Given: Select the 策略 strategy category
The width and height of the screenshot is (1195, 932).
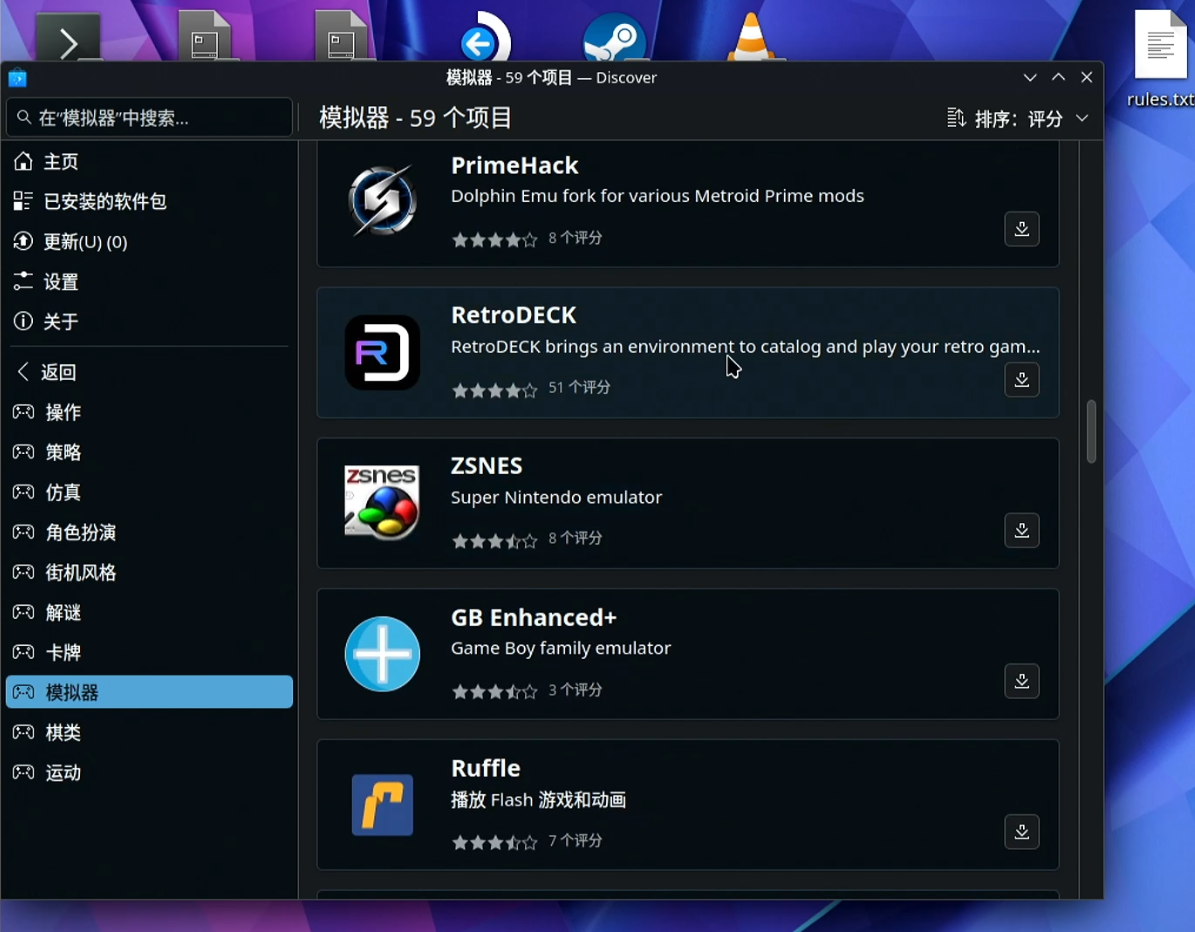Looking at the screenshot, I should [149, 452].
